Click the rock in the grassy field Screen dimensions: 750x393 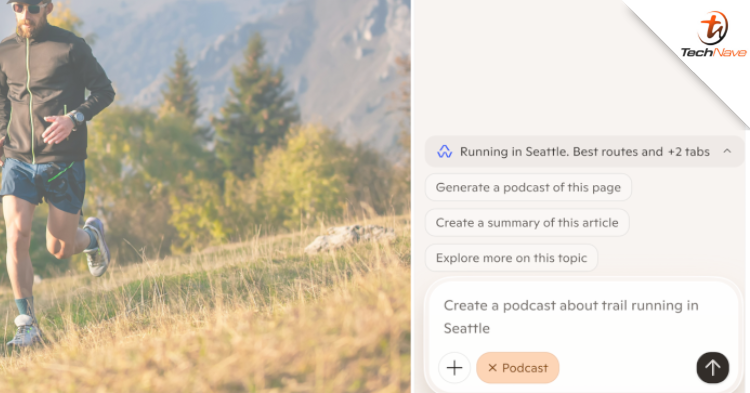pos(350,237)
